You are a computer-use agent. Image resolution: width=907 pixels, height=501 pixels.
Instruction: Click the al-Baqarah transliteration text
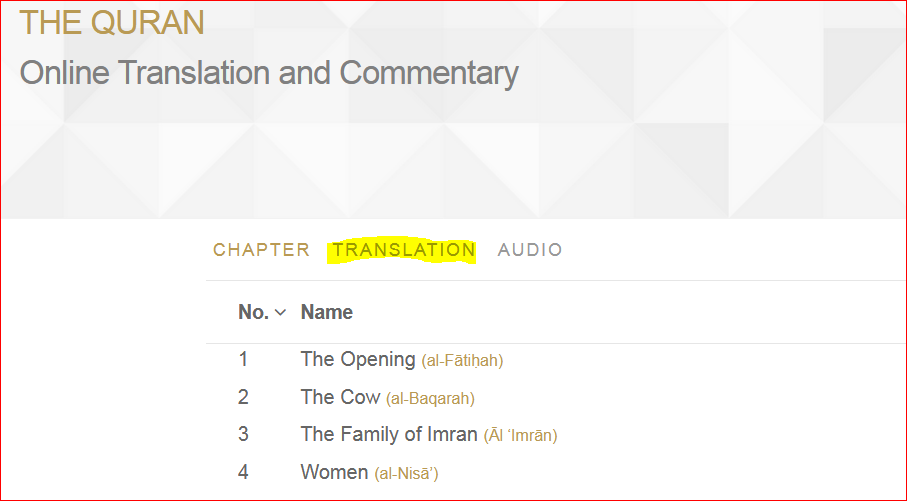[430, 399]
